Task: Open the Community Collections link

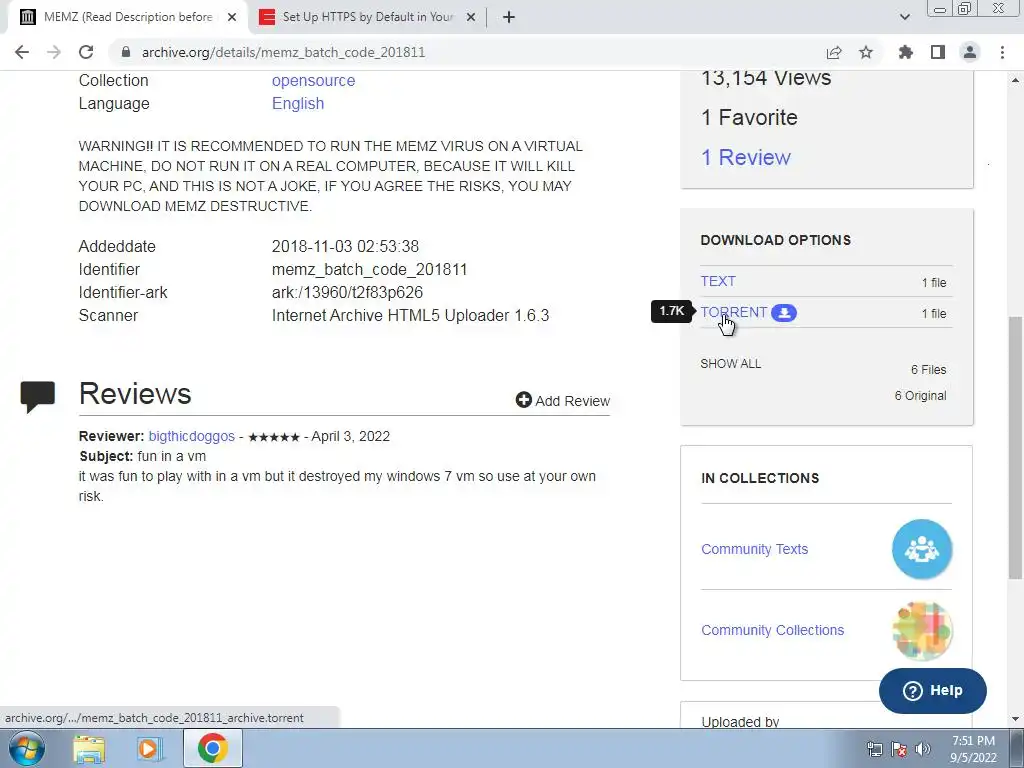Action: coord(773,630)
